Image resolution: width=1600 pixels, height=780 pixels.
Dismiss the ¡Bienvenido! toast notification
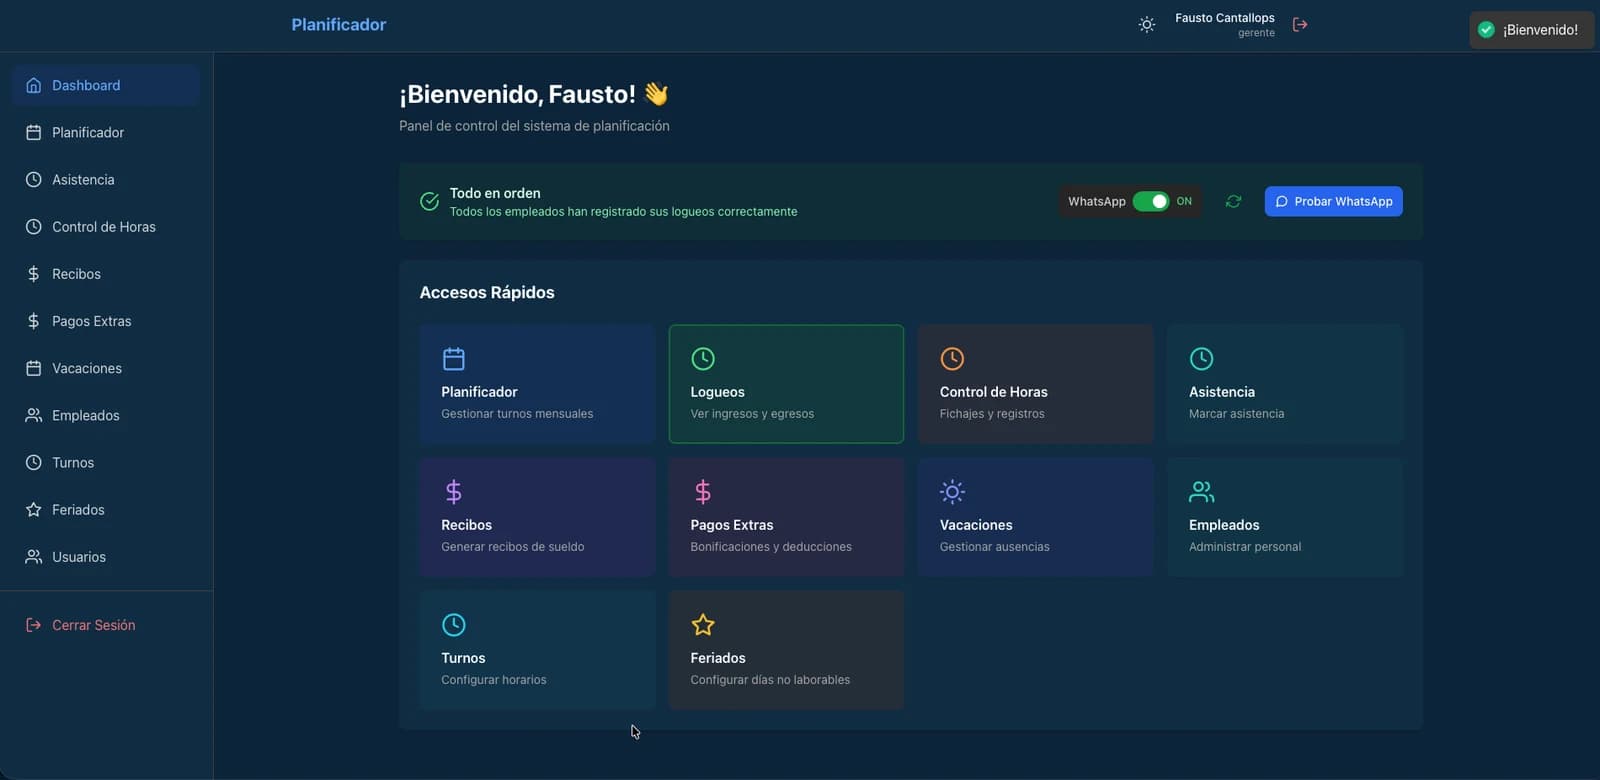click(1531, 30)
